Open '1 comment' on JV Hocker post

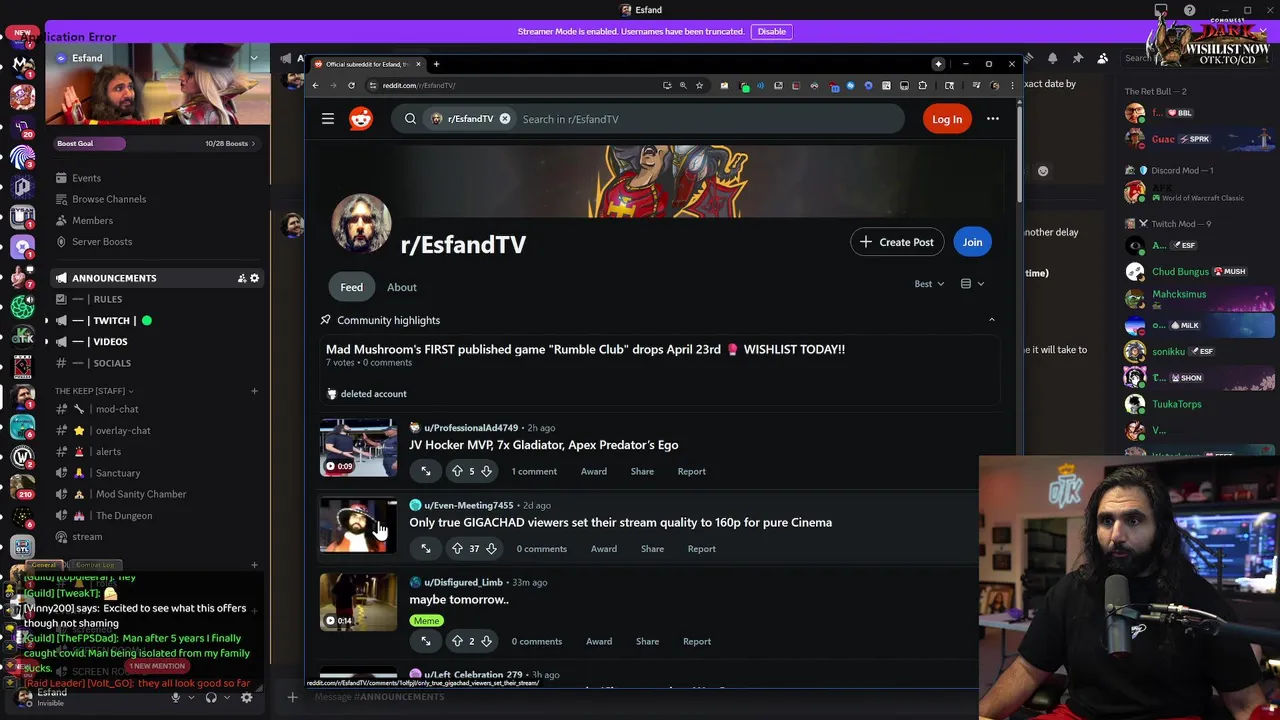click(x=534, y=471)
